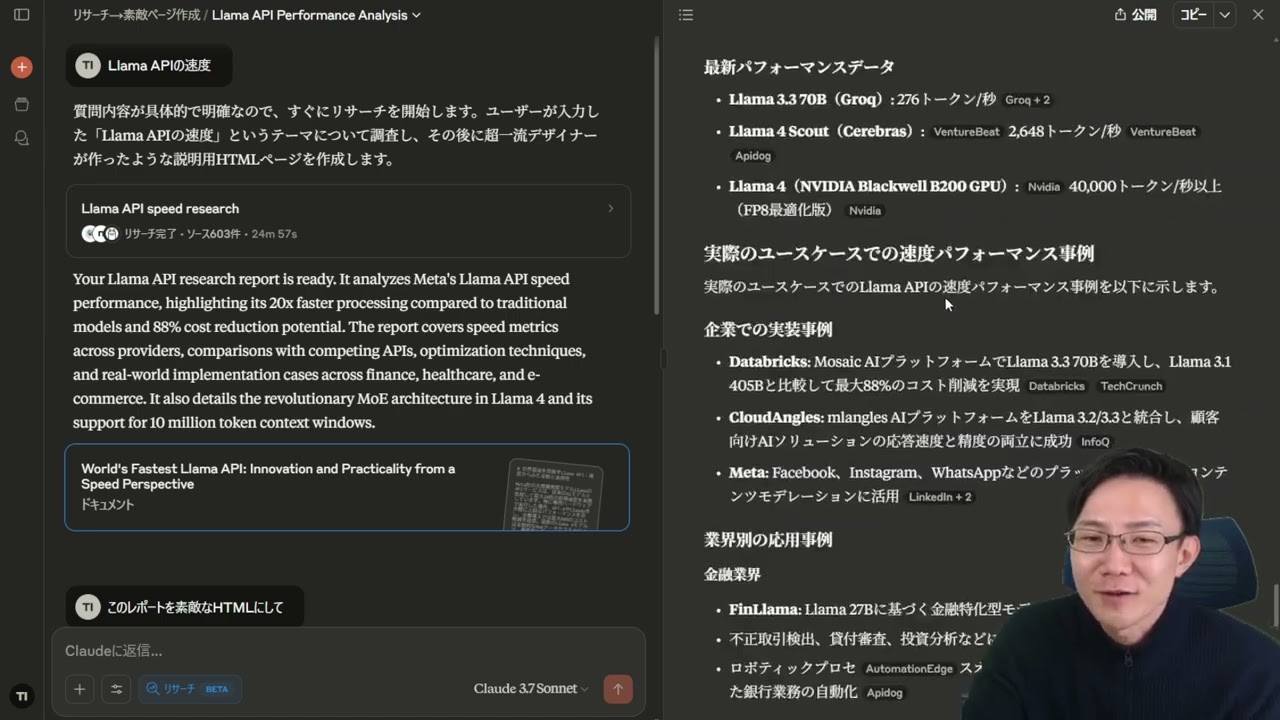The image size is (1280, 720).
Task: Click the research source avatars icon group
Action: (100, 234)
